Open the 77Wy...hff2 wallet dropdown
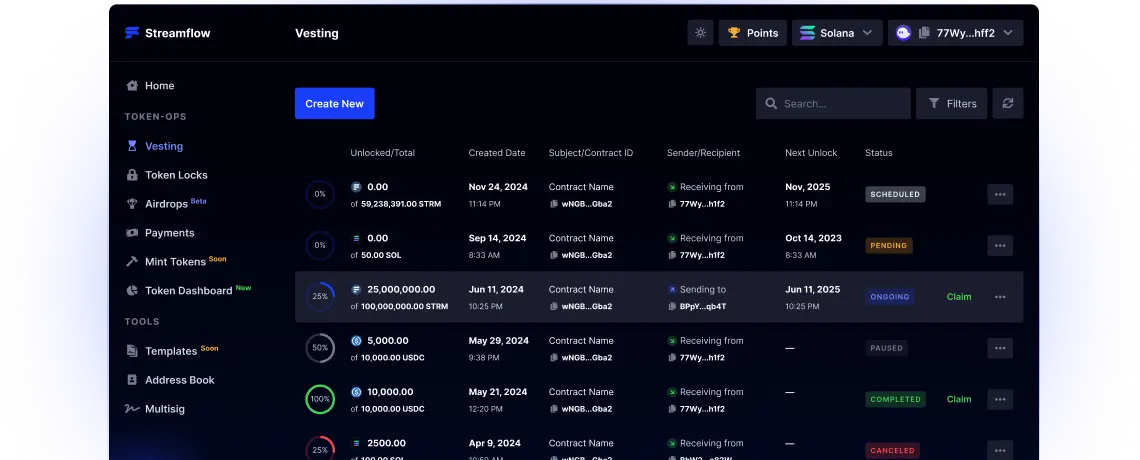1140x460 pixels. point(955,33)
